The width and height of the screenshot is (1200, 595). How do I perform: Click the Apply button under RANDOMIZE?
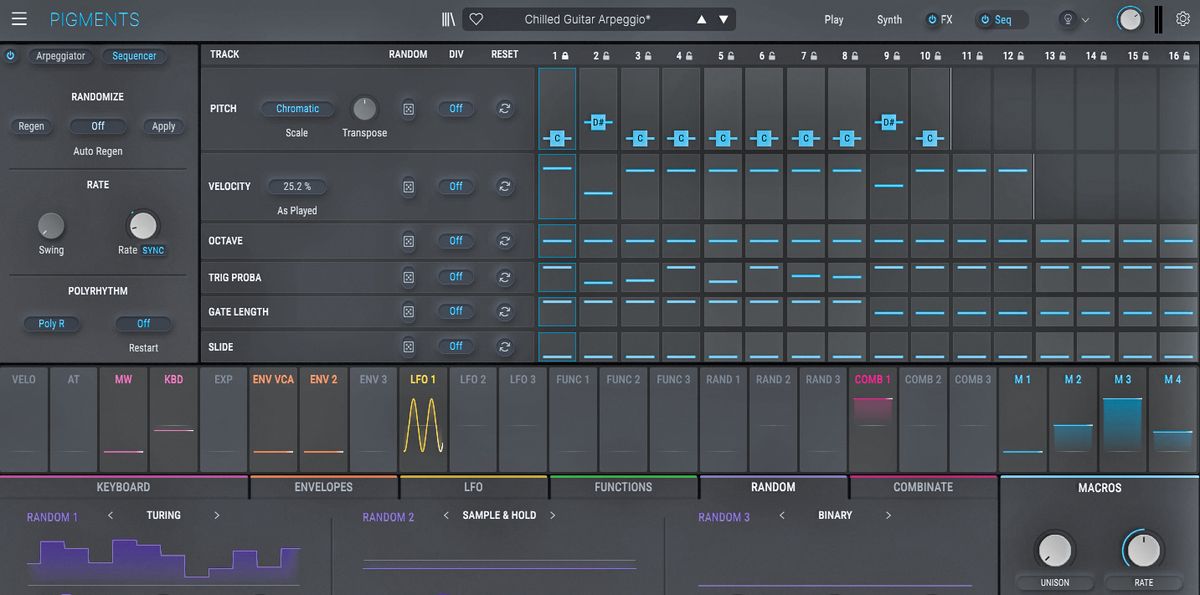pyautogui.click(x=163, y=126)
